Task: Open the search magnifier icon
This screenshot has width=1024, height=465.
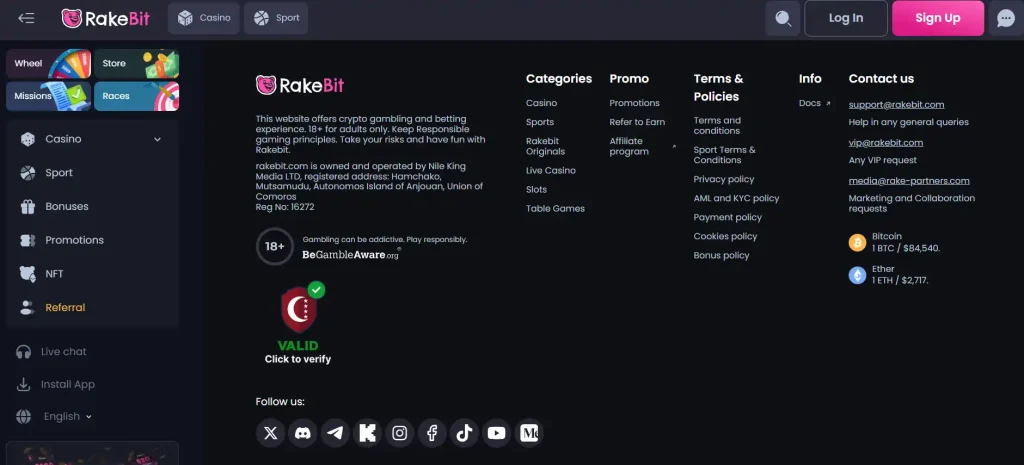Action: coord(782,18)
